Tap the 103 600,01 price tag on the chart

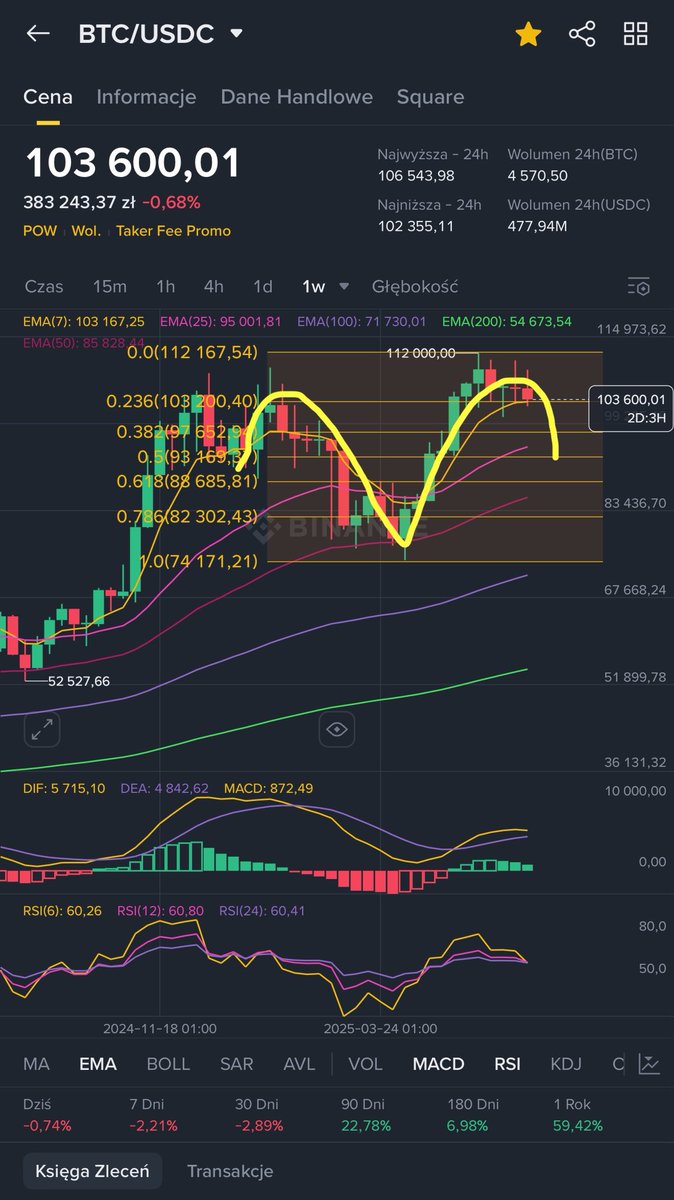[632, 407]
